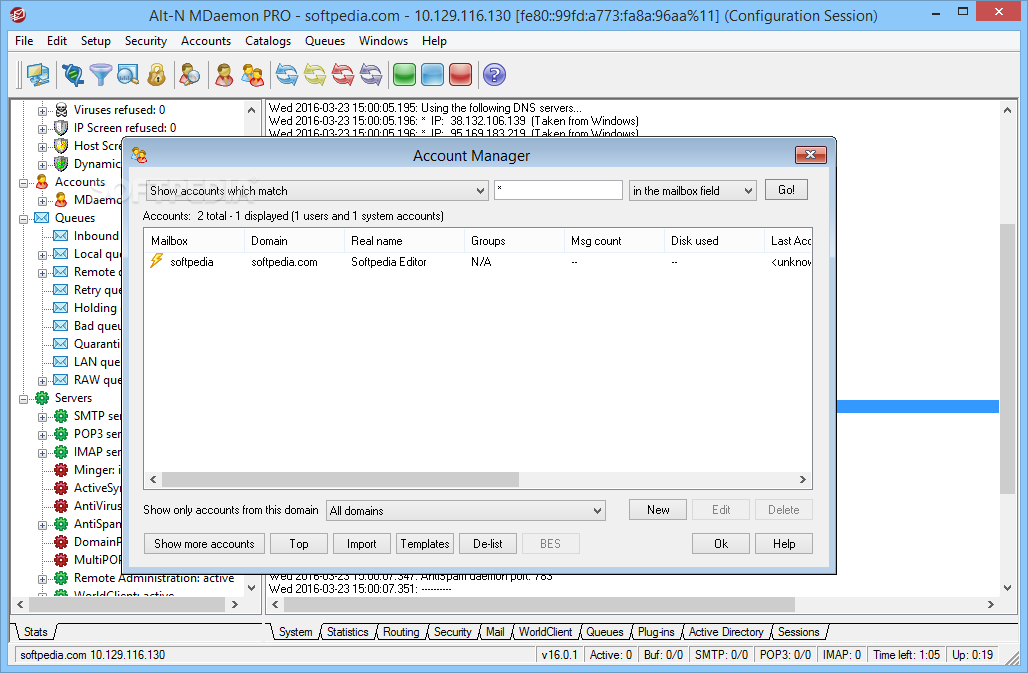Collapse the Queues tree node

click(x=24, y=219)
